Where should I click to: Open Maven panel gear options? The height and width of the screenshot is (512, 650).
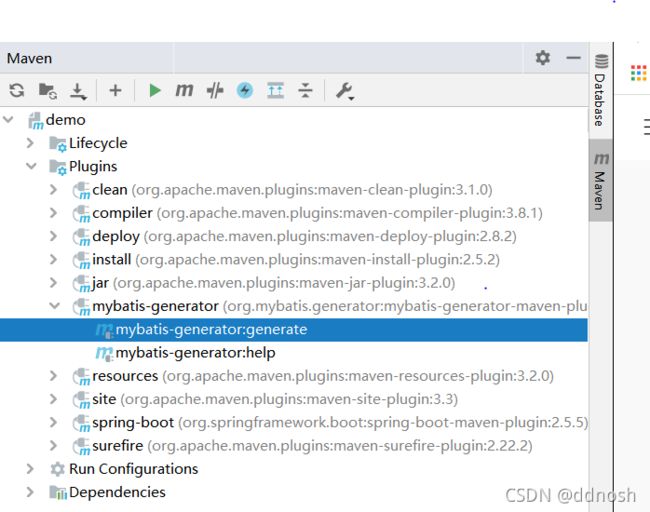(543, 58)
